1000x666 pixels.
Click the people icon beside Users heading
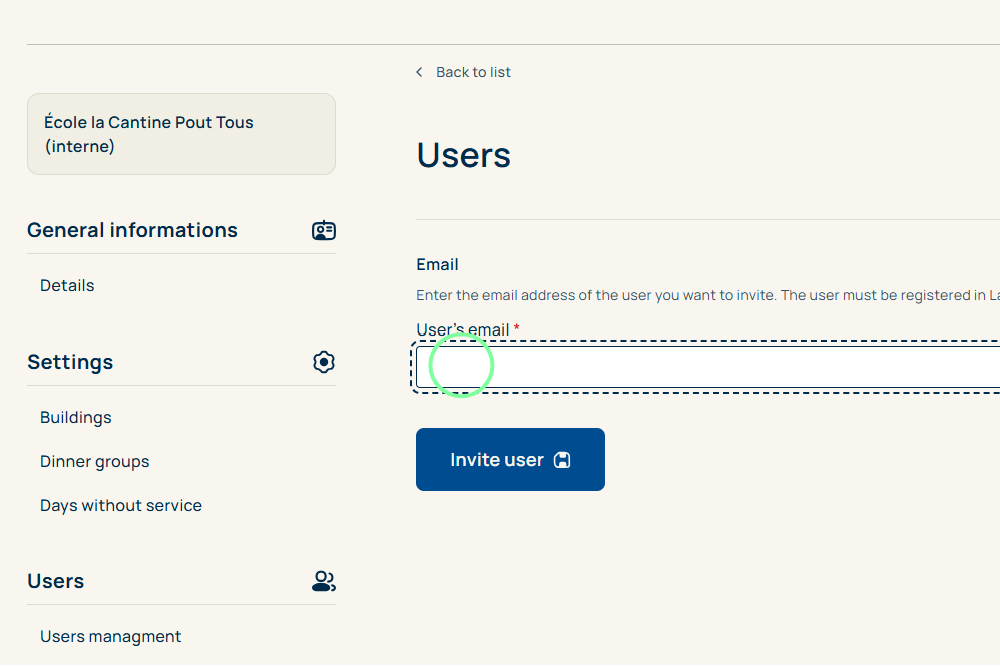(x=324, y=581)
